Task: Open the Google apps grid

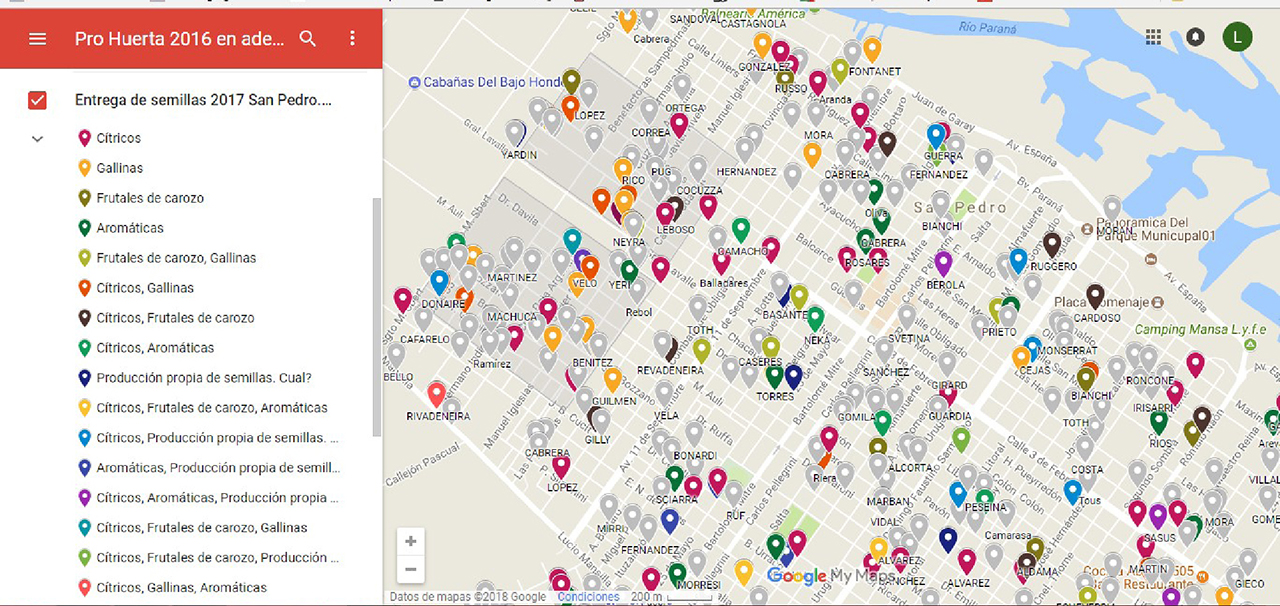Action: pos(1153,37)
